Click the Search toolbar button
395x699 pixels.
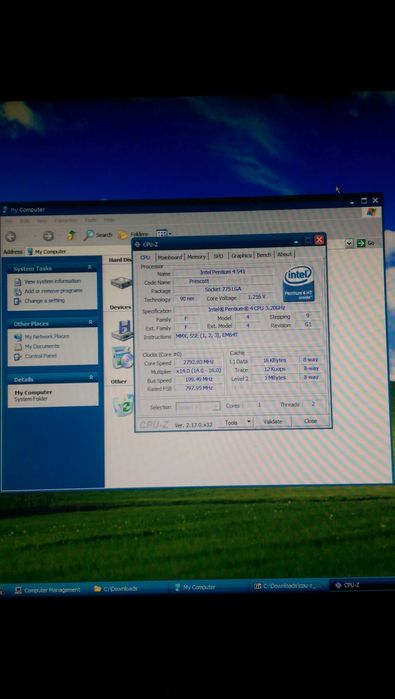[98, 234]
